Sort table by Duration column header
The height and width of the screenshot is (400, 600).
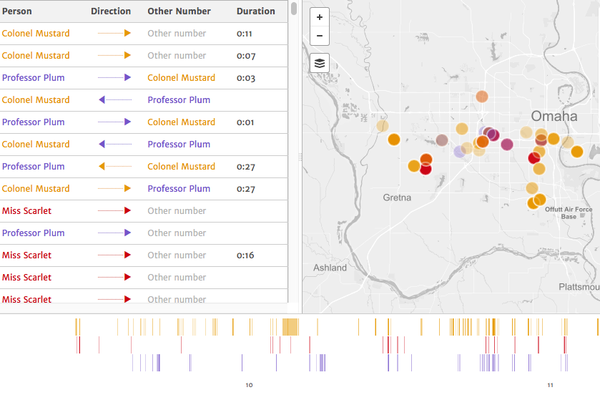click(x=256, y=11)
